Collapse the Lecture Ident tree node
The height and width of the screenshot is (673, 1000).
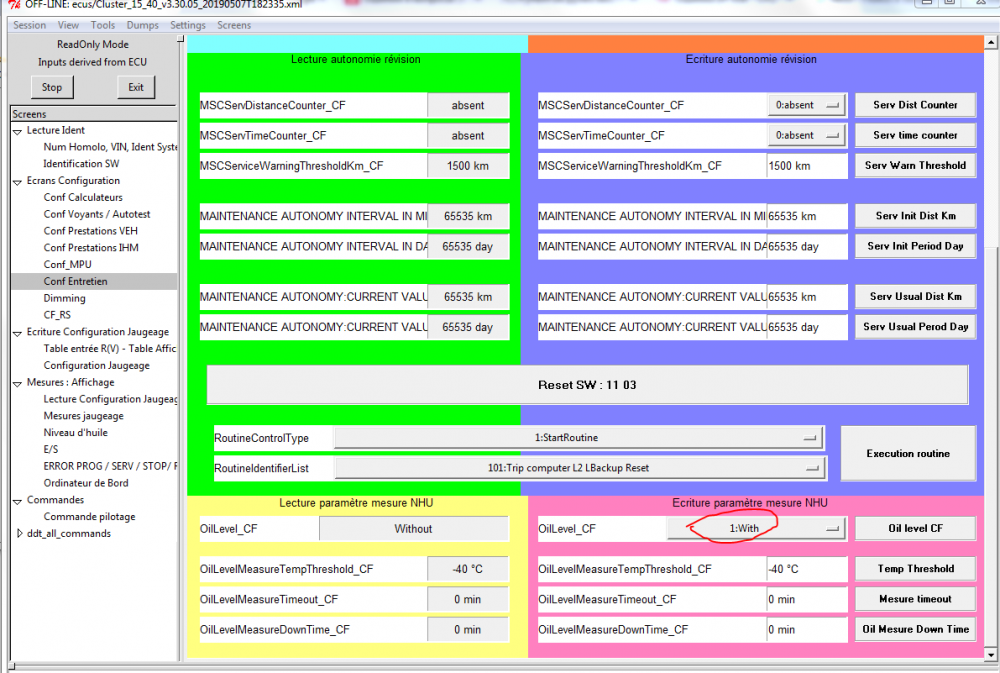click(x=17, y=131)
